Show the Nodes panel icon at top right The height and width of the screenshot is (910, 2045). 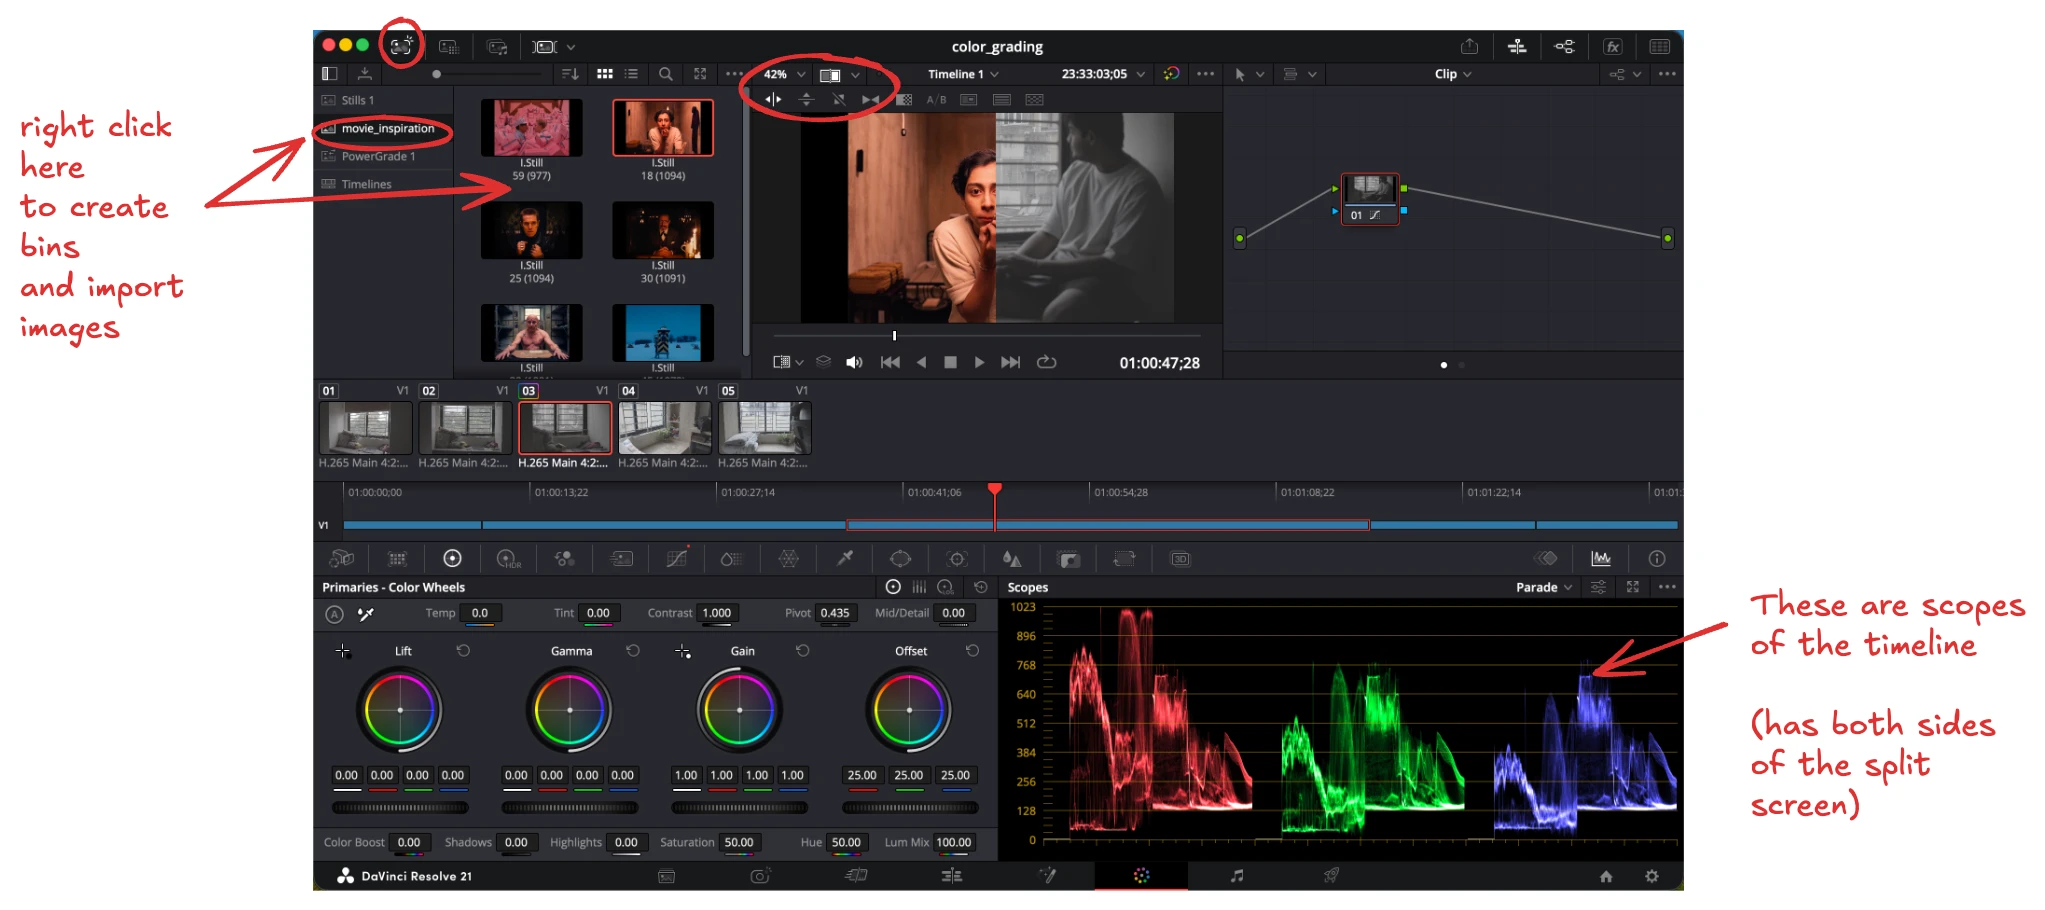1565,46
